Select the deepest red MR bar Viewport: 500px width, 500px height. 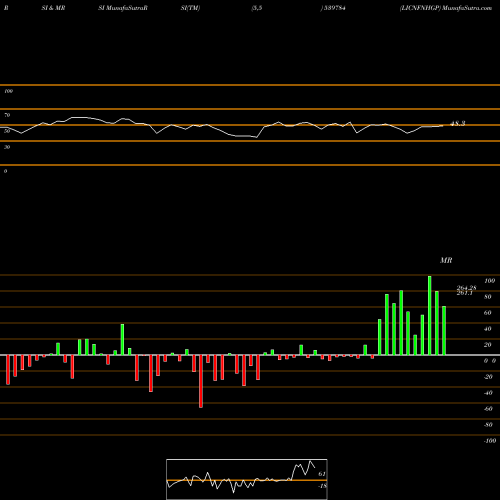point(201,381)
